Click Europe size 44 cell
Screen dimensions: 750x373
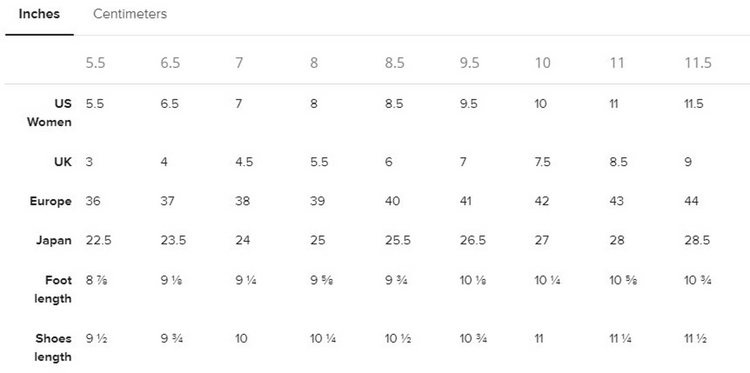pos(691,201)
